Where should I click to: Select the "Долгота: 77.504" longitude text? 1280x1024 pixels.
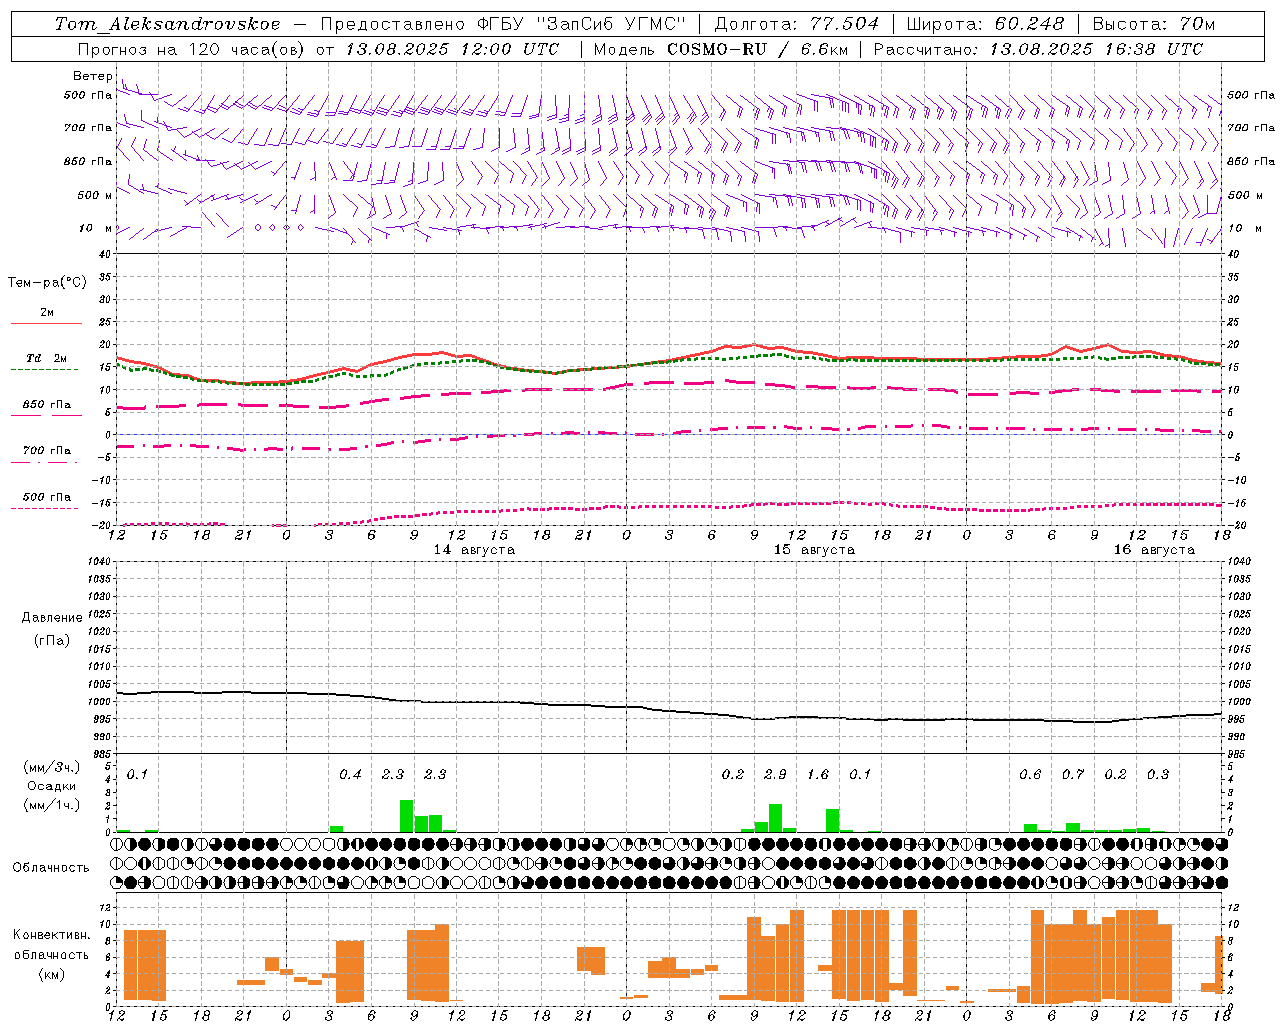point(797,24)
